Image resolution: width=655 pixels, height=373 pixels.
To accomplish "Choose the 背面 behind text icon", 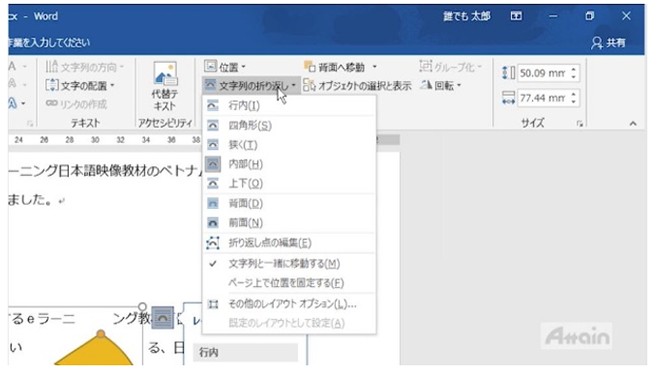I will [213, 203].
